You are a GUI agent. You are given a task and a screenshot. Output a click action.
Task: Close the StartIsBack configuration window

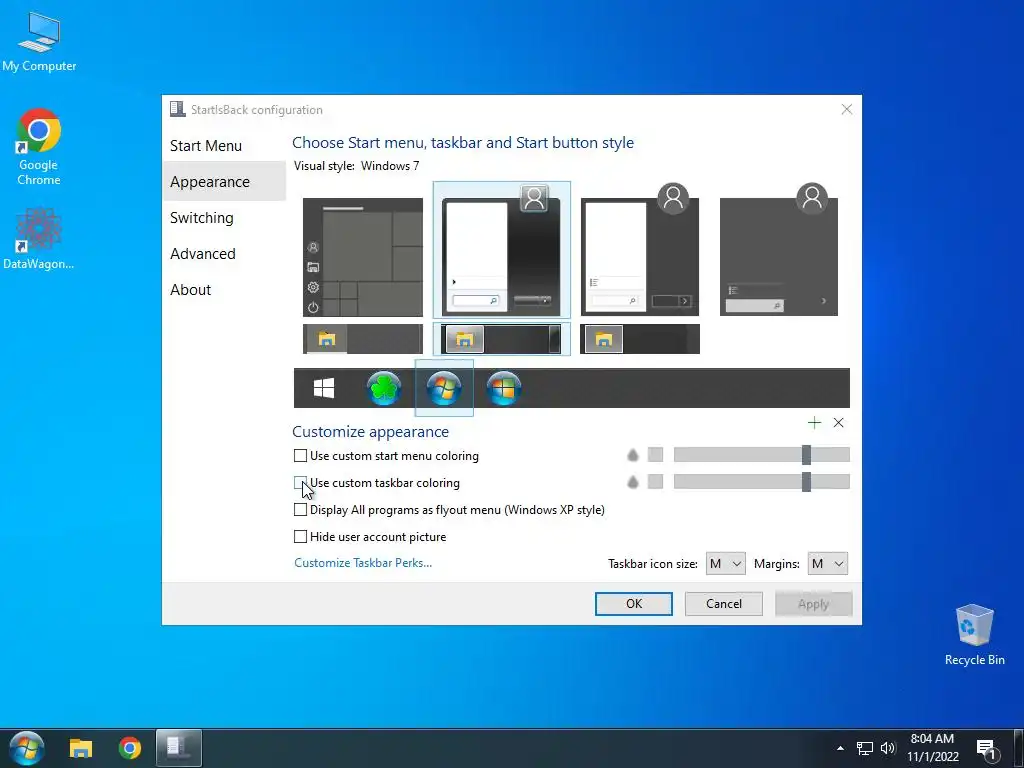pyautogui.click(x=846, y=109)
